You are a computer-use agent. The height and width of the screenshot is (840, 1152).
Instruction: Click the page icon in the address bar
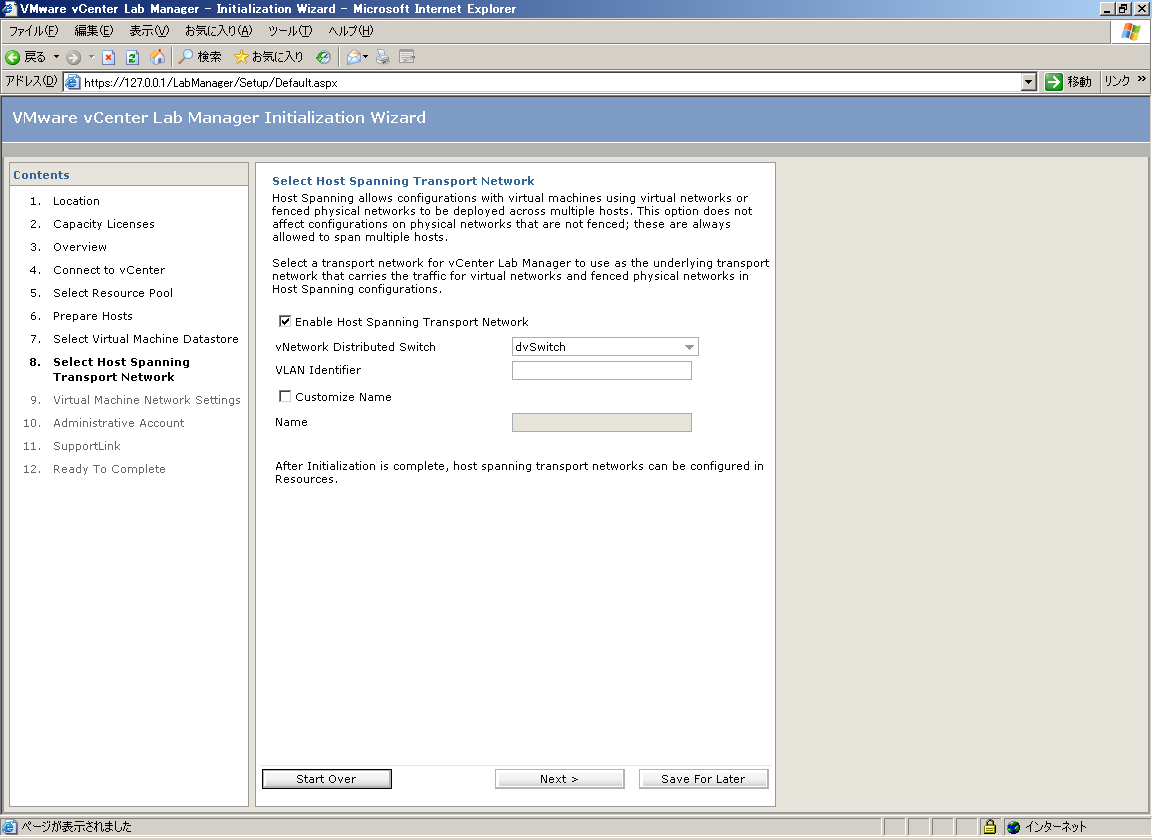pyautogui.click(x=72, y=82)
